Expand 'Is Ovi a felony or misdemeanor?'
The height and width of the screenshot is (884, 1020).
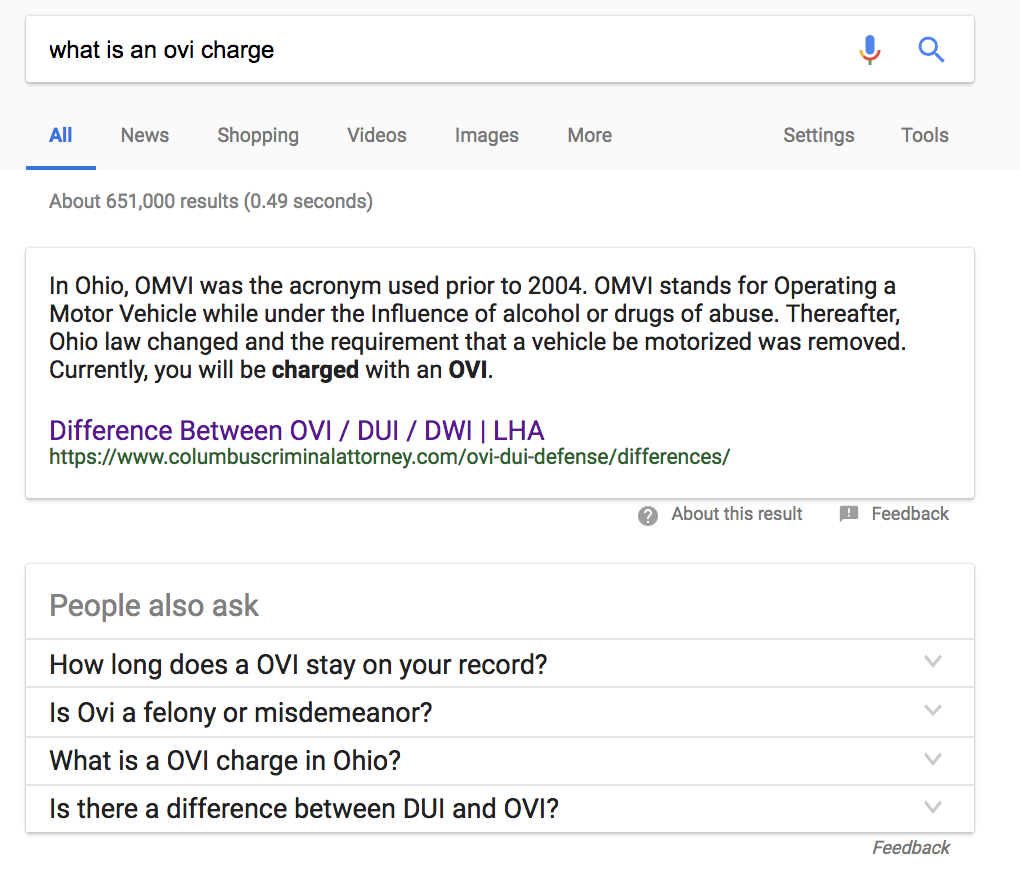pyautogui.click(x=500, y=712)
